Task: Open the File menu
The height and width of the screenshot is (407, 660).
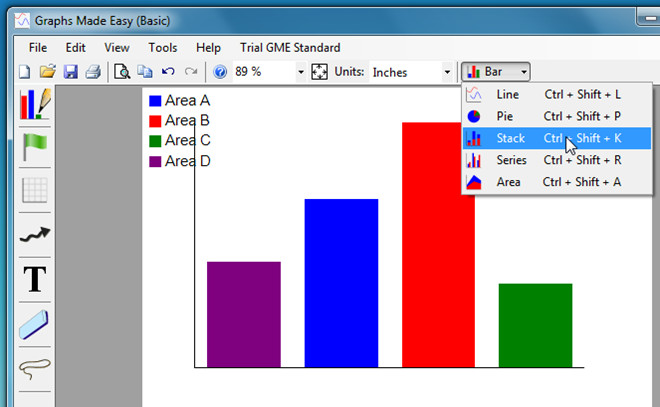Action: tap(38, 48)
